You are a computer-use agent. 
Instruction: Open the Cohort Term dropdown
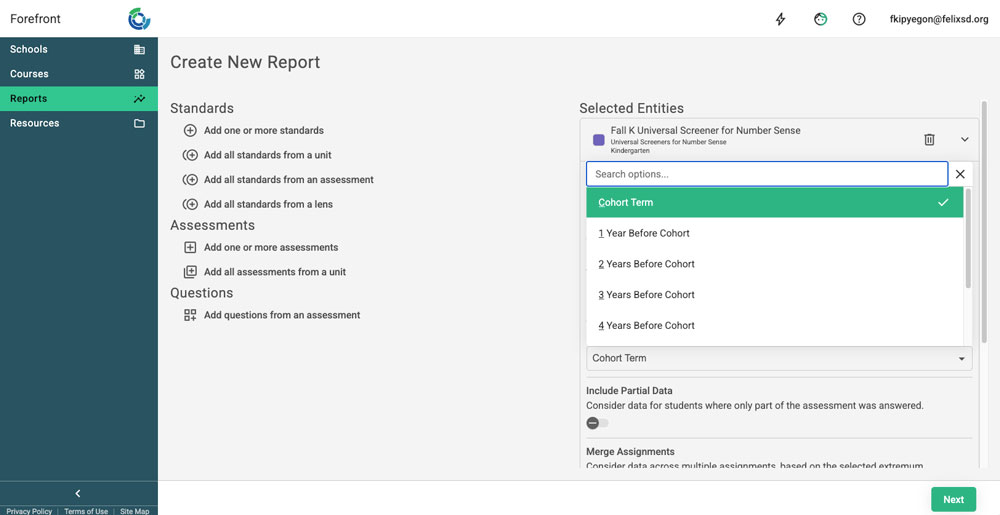point(778,358)
